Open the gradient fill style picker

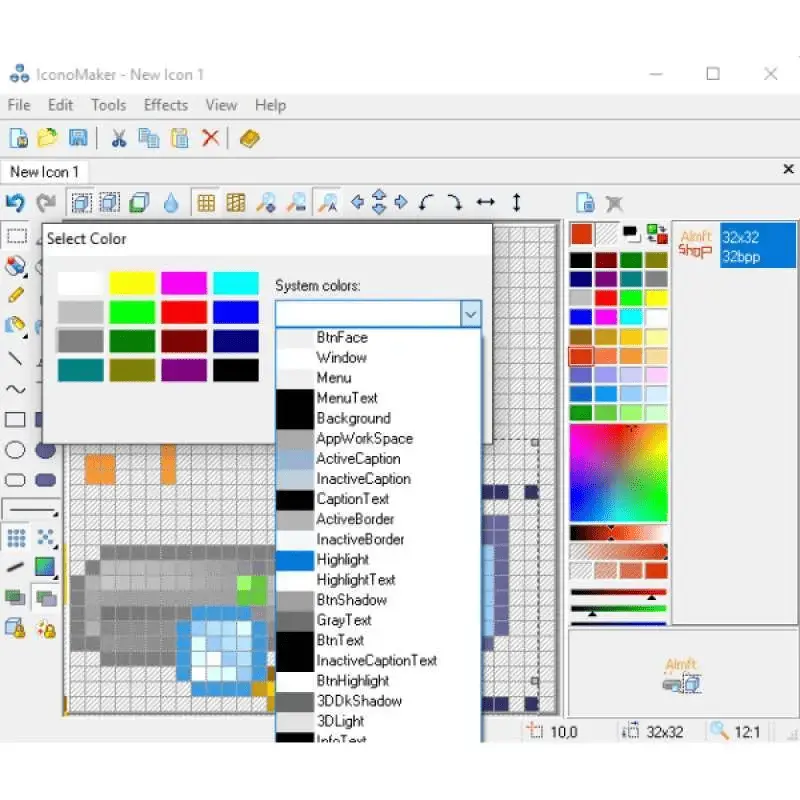click(x=45, y=567)
